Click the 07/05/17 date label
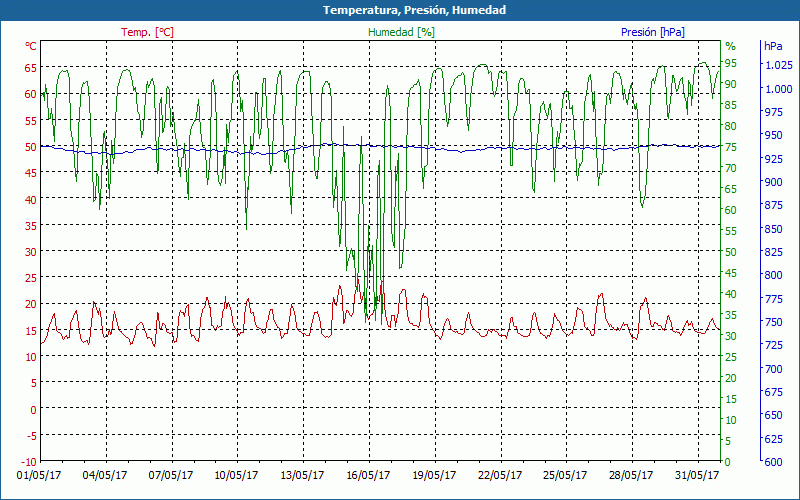800x500 pixels. 170,475
